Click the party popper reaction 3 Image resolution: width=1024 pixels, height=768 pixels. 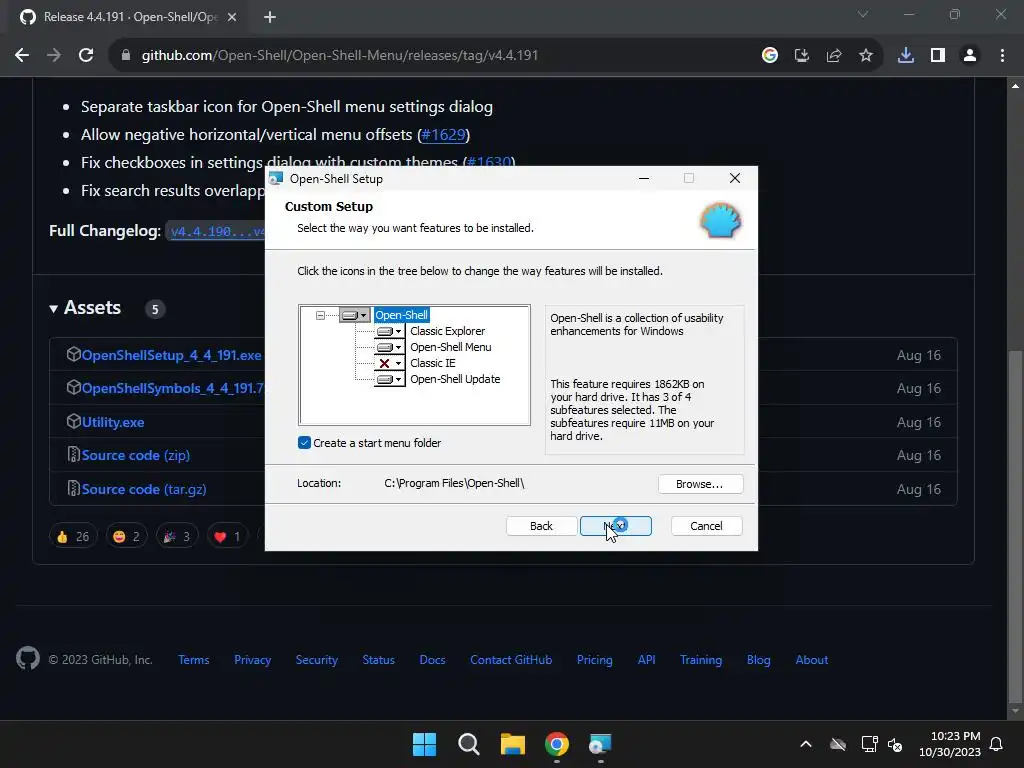(177, 537)
